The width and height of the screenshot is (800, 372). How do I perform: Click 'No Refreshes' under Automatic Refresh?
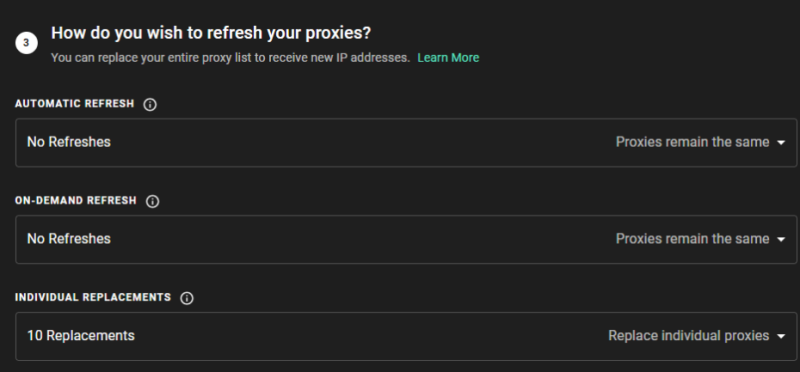[x=69, y=142]
